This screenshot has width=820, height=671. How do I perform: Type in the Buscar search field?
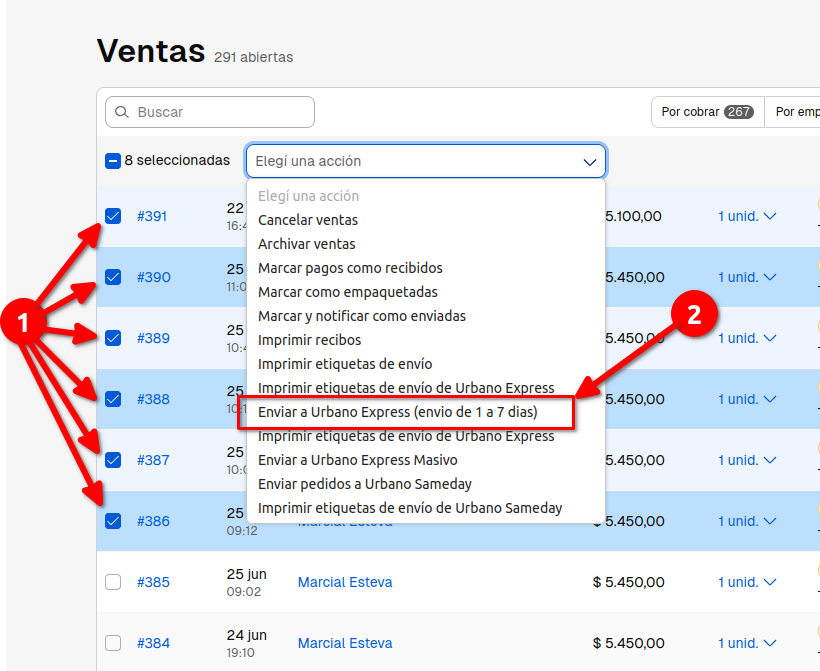[220, 112]
